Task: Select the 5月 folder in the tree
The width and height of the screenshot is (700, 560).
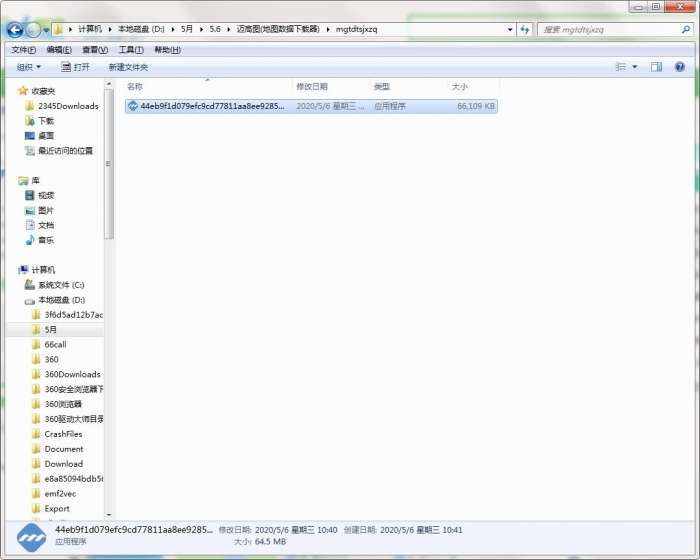Action: click(50, 330)
